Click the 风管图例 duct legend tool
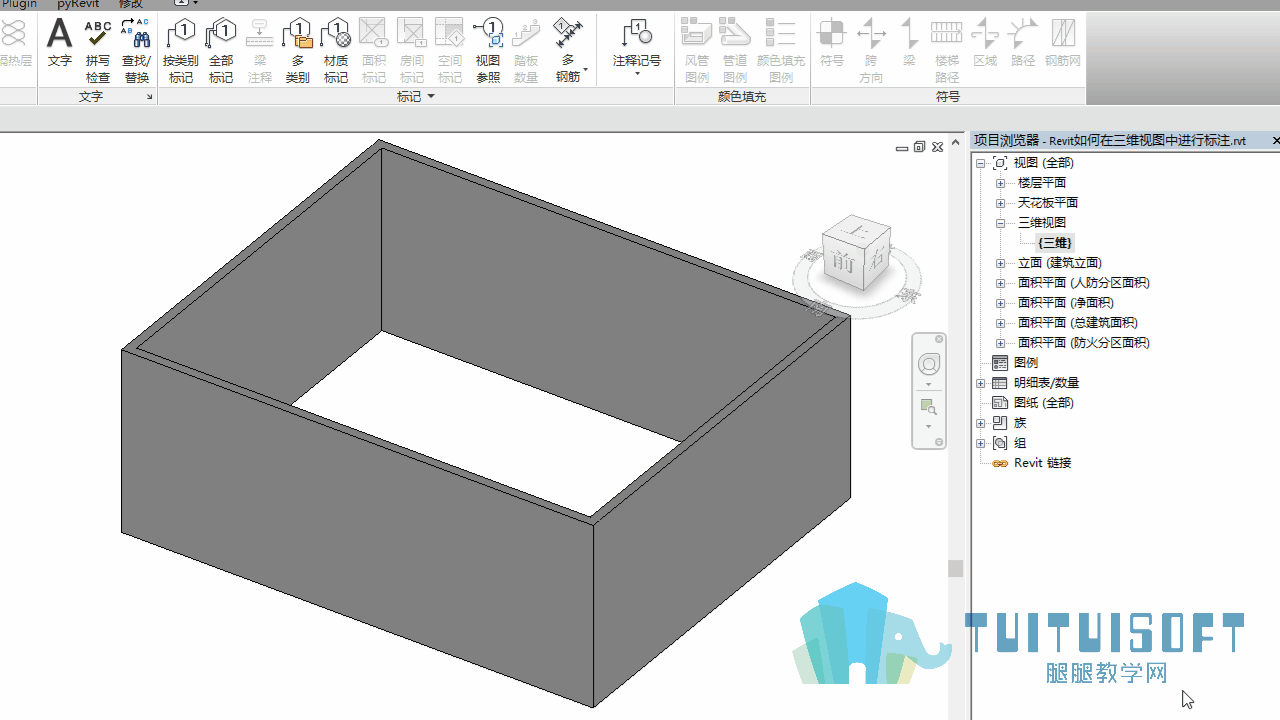The width and height of the screenshot is (1280, 720). point(697,51)
